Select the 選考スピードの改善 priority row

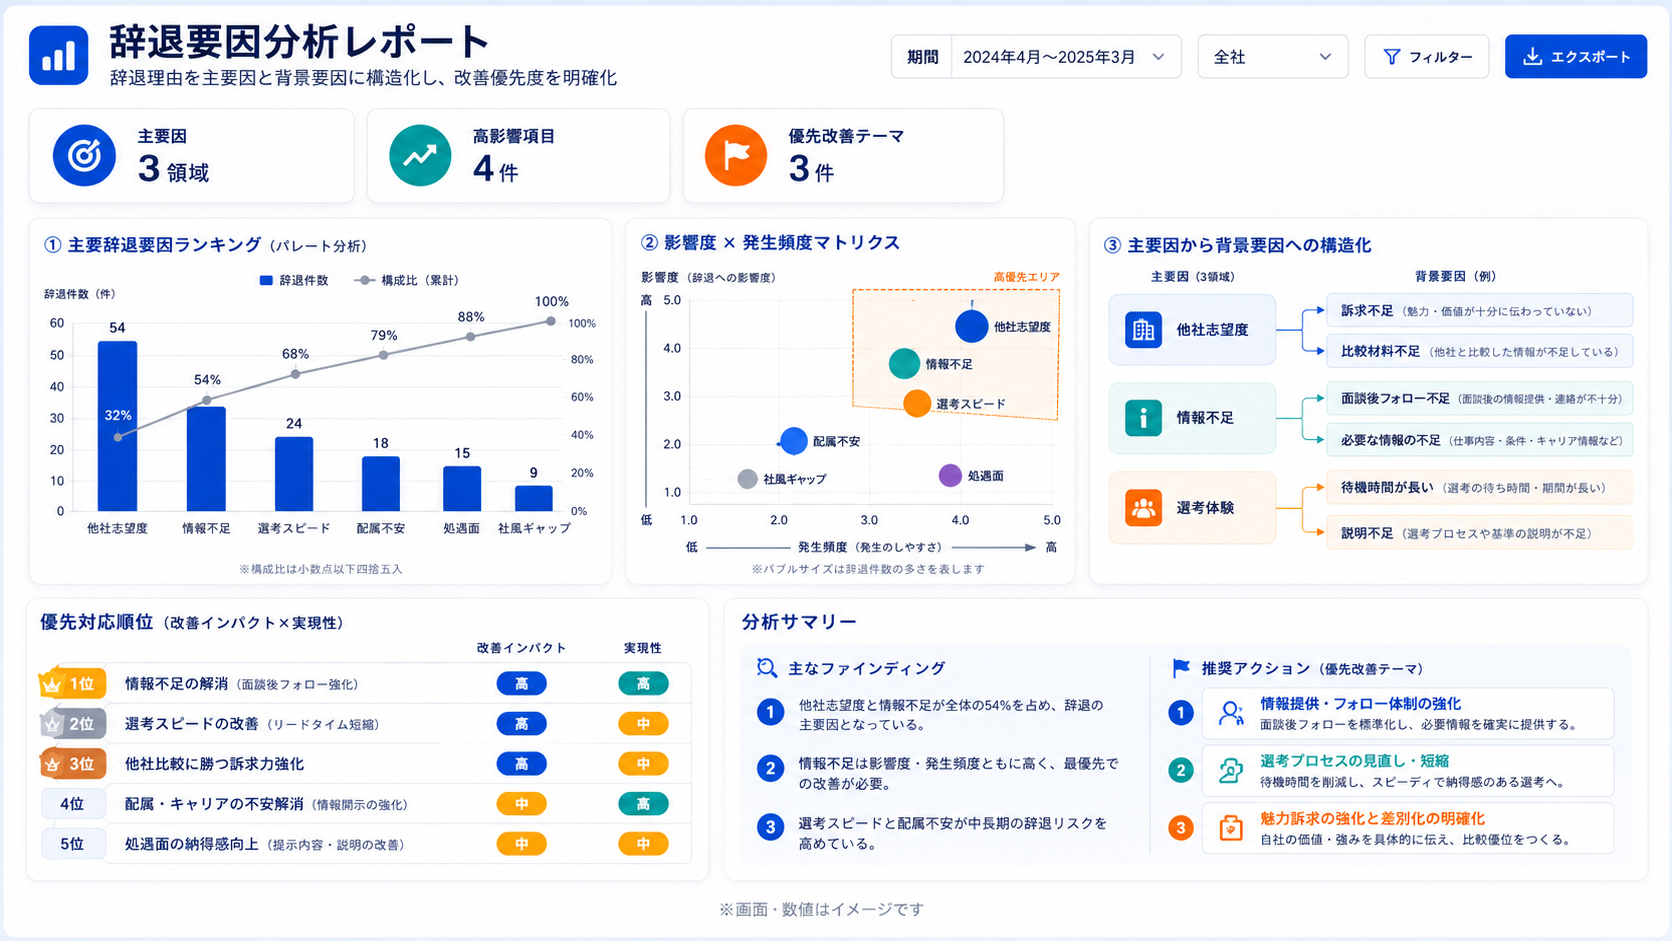coord(366,724)
